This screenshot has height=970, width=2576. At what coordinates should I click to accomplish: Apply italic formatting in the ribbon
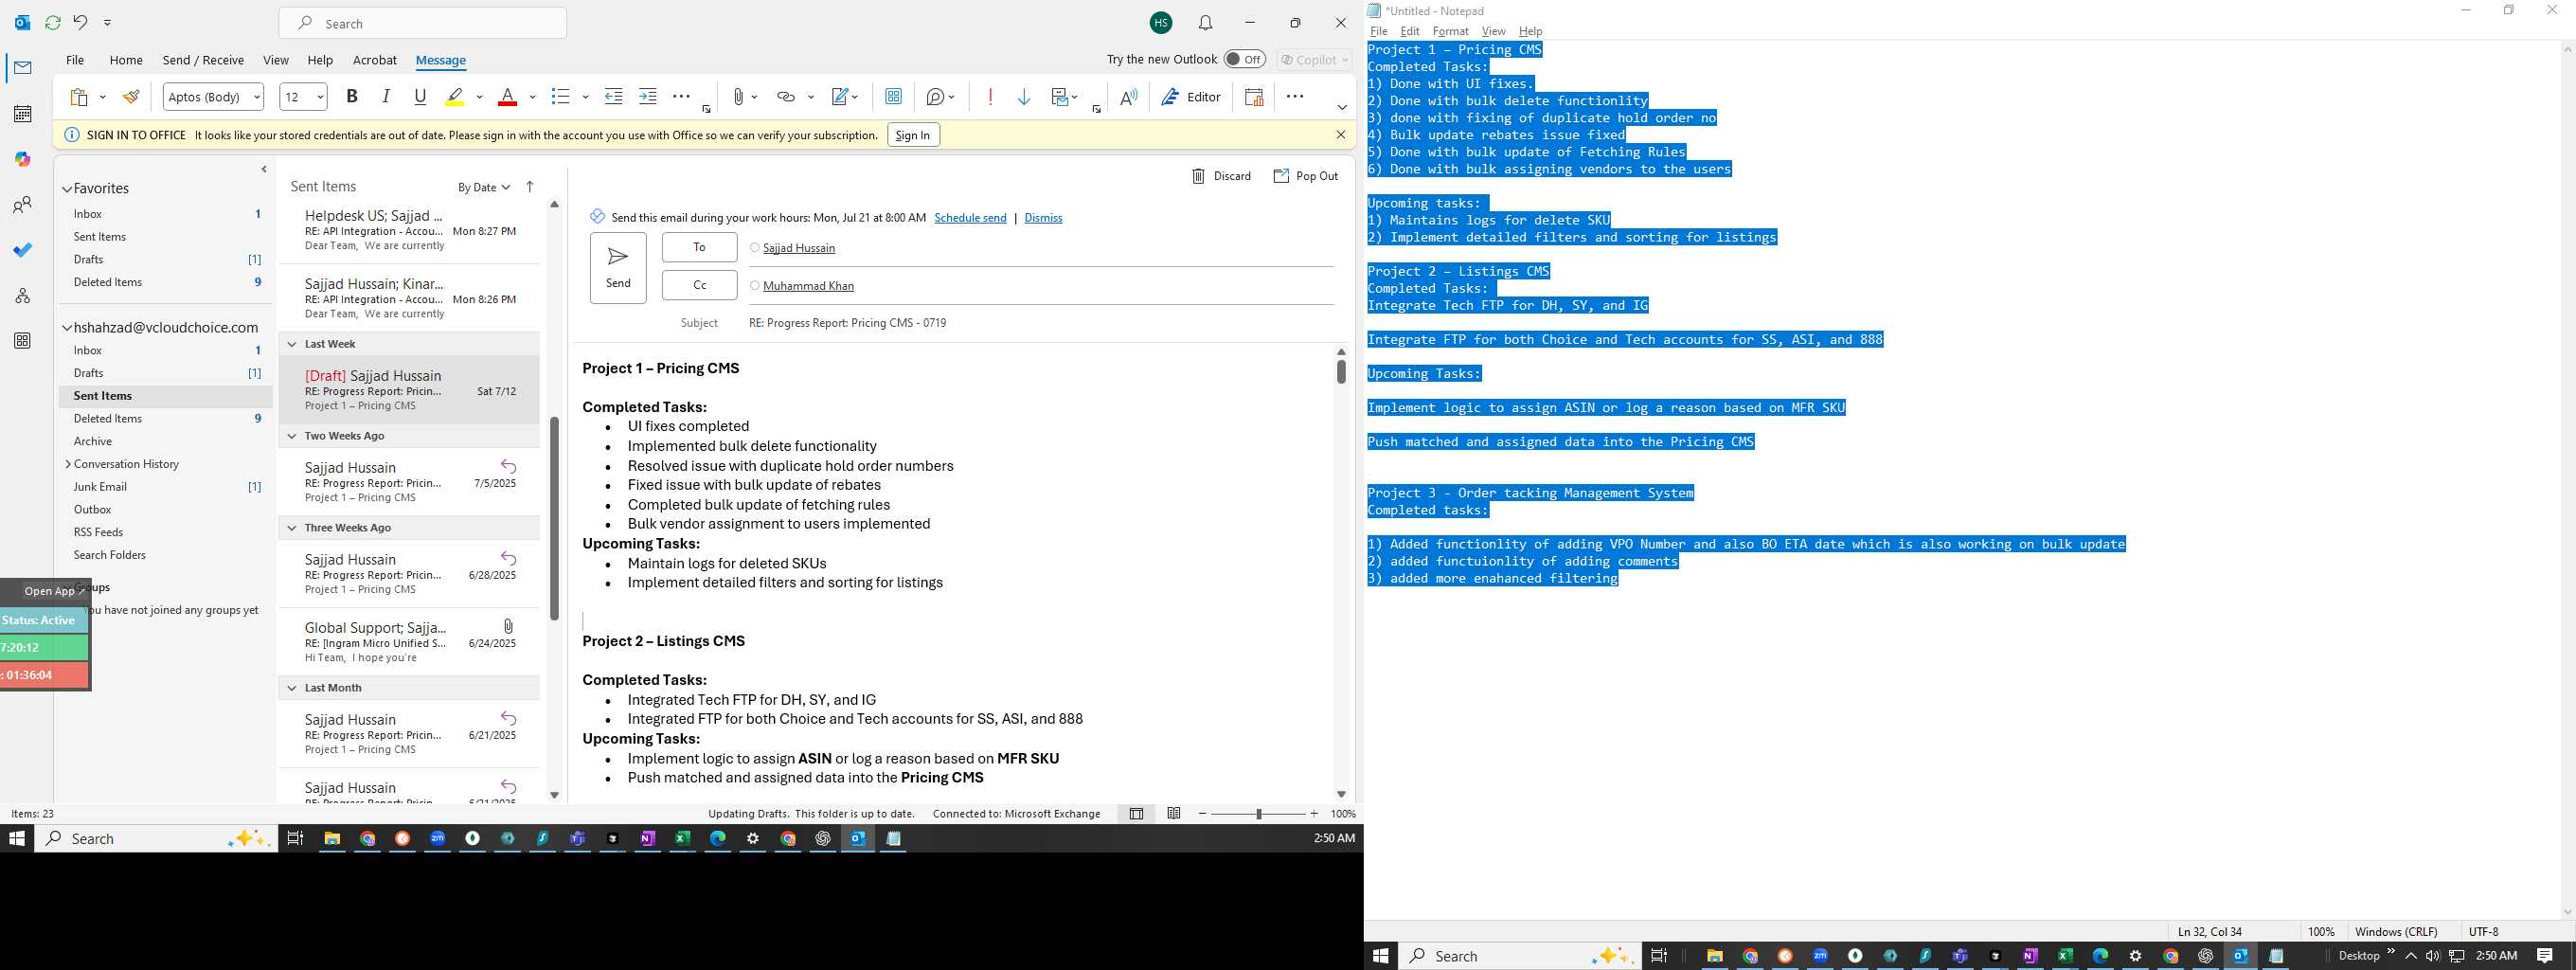pos(385,97)
